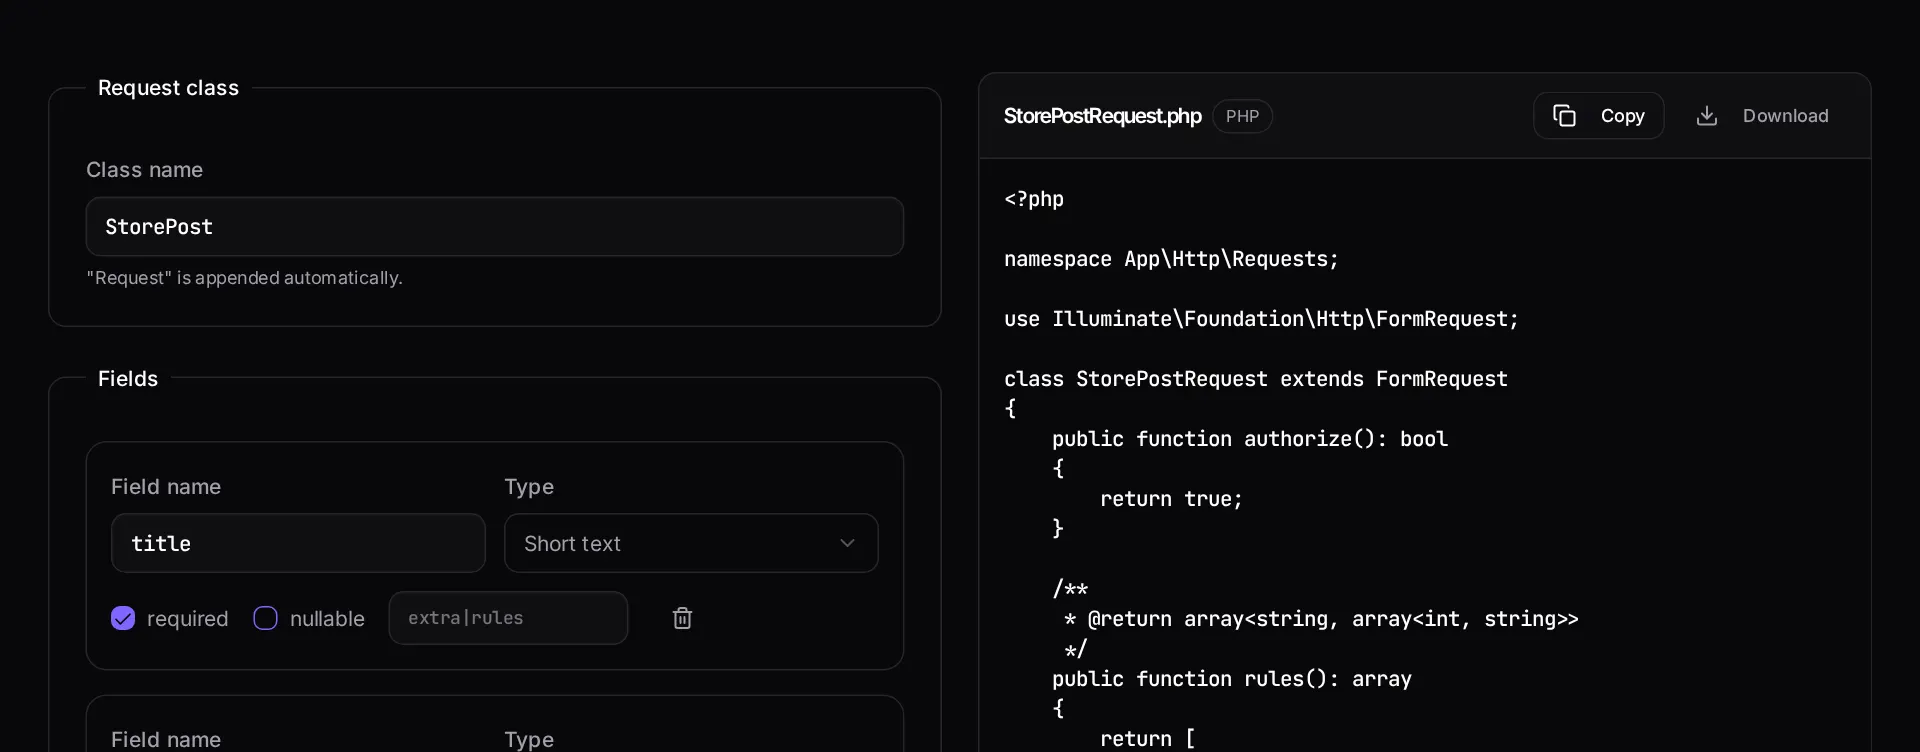Click the use FormRequest import line
Screen dimensions: 1920x752
[x=1261, y=319]
